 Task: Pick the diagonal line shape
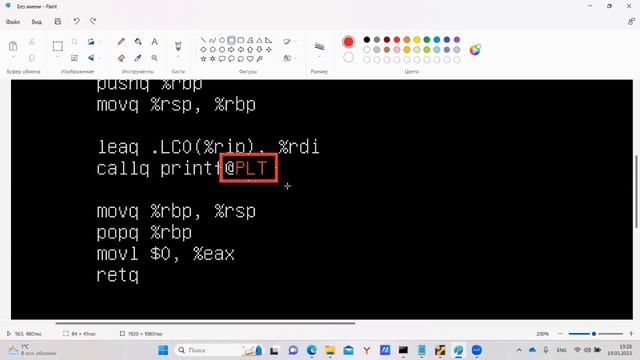click(x=203, y=40)
